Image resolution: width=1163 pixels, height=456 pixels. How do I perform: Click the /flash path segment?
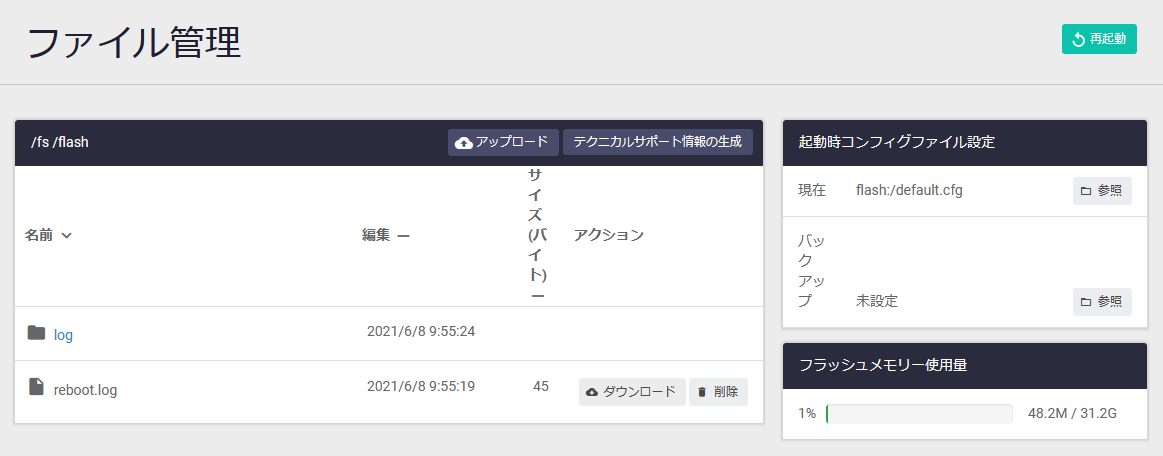(70, 142)
